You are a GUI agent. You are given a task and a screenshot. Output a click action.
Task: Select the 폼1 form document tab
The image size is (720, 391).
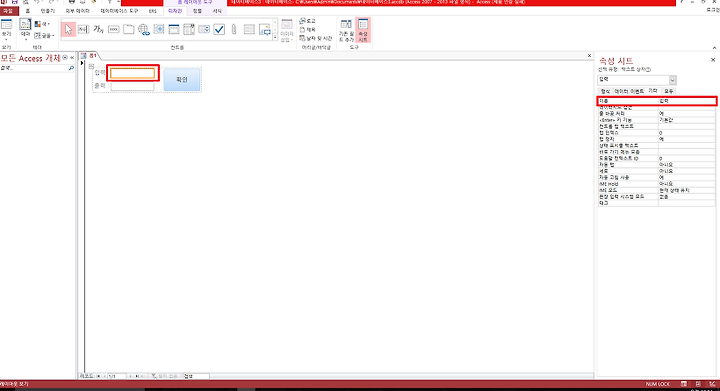click(x=90, y=56)
